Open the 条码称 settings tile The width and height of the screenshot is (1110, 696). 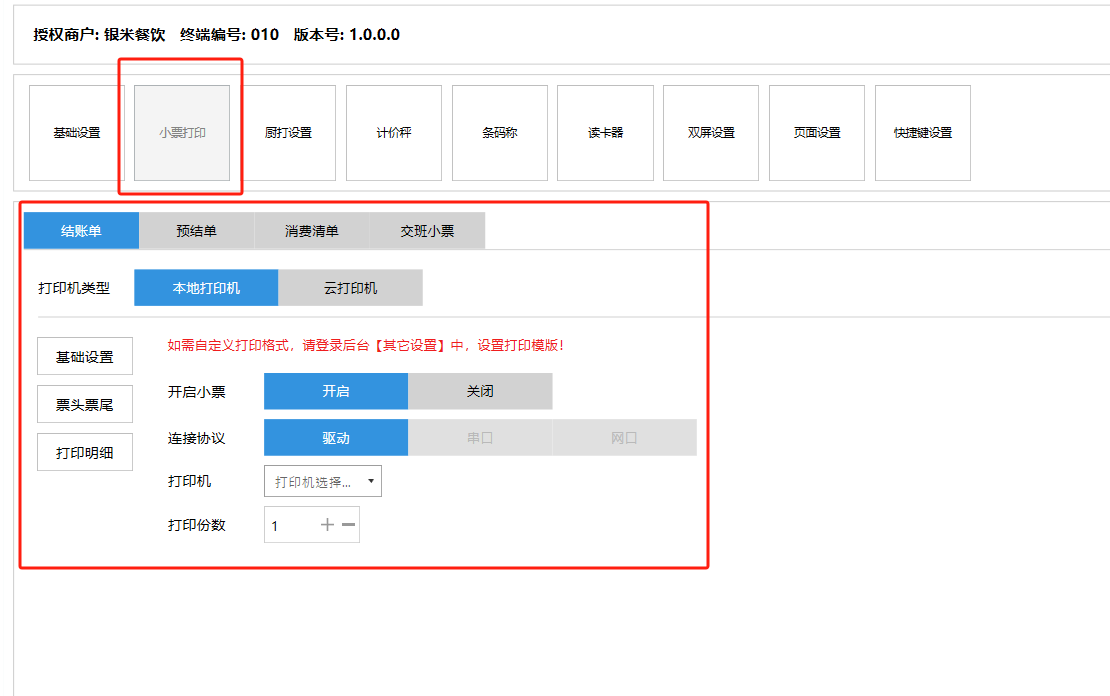click(499, 133)
